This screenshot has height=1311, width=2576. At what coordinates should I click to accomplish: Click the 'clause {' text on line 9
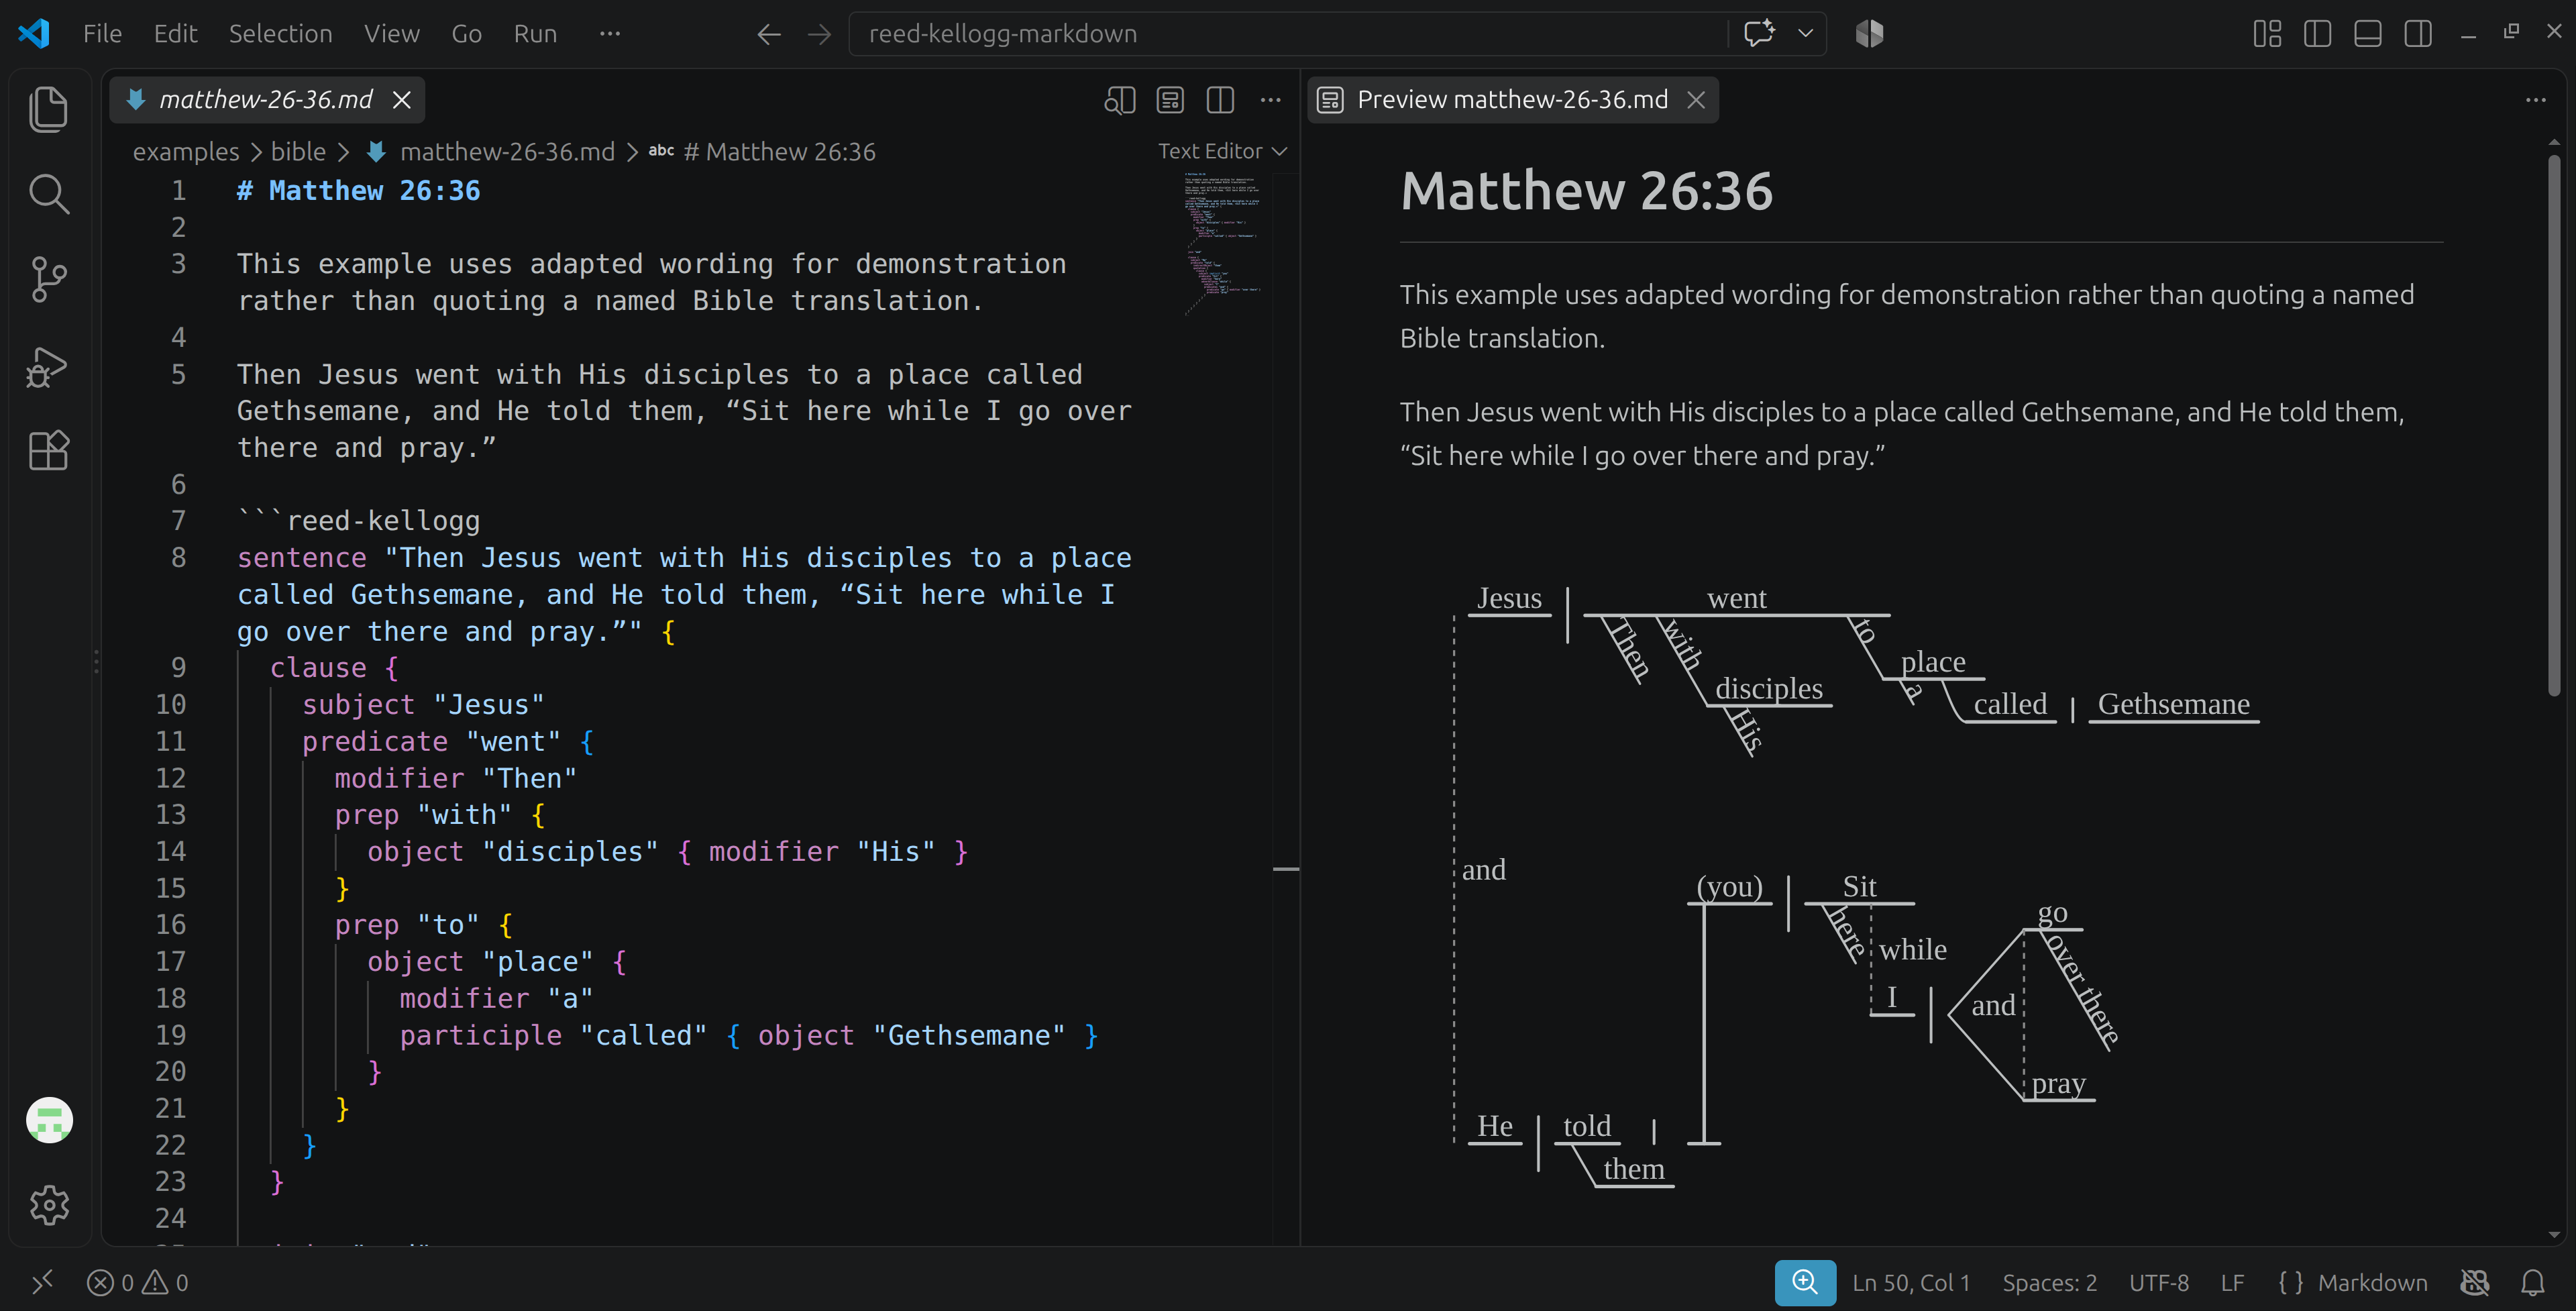click(334, 668)
